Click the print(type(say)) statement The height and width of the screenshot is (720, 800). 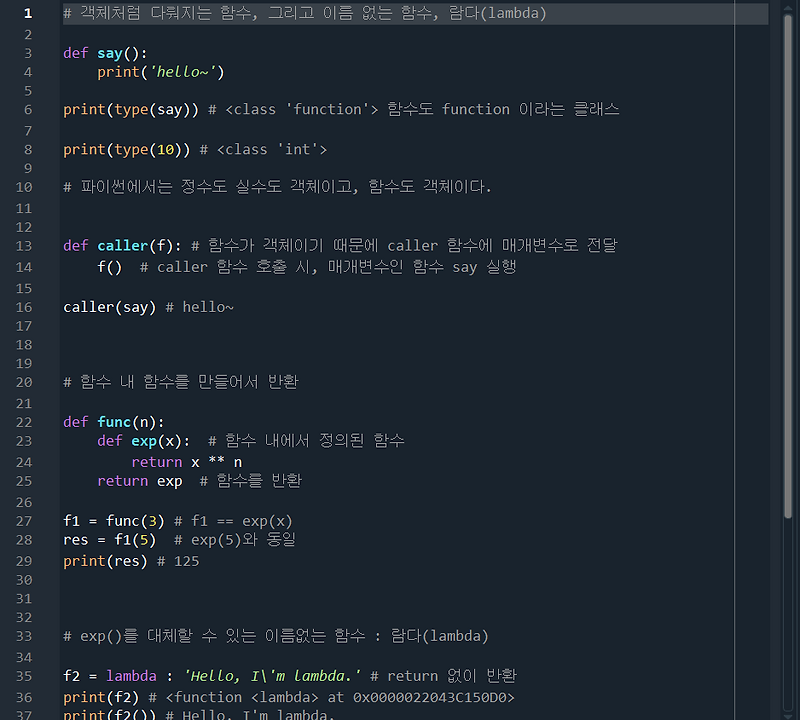(x=131, y=110)
